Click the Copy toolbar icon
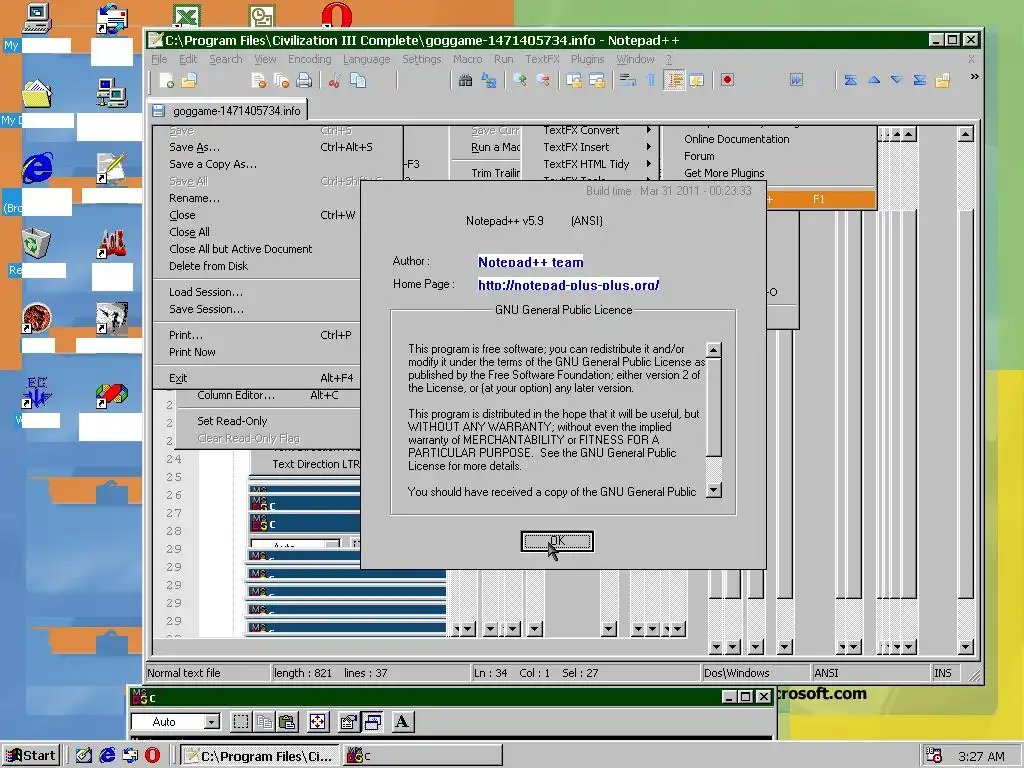 [358, 81]
